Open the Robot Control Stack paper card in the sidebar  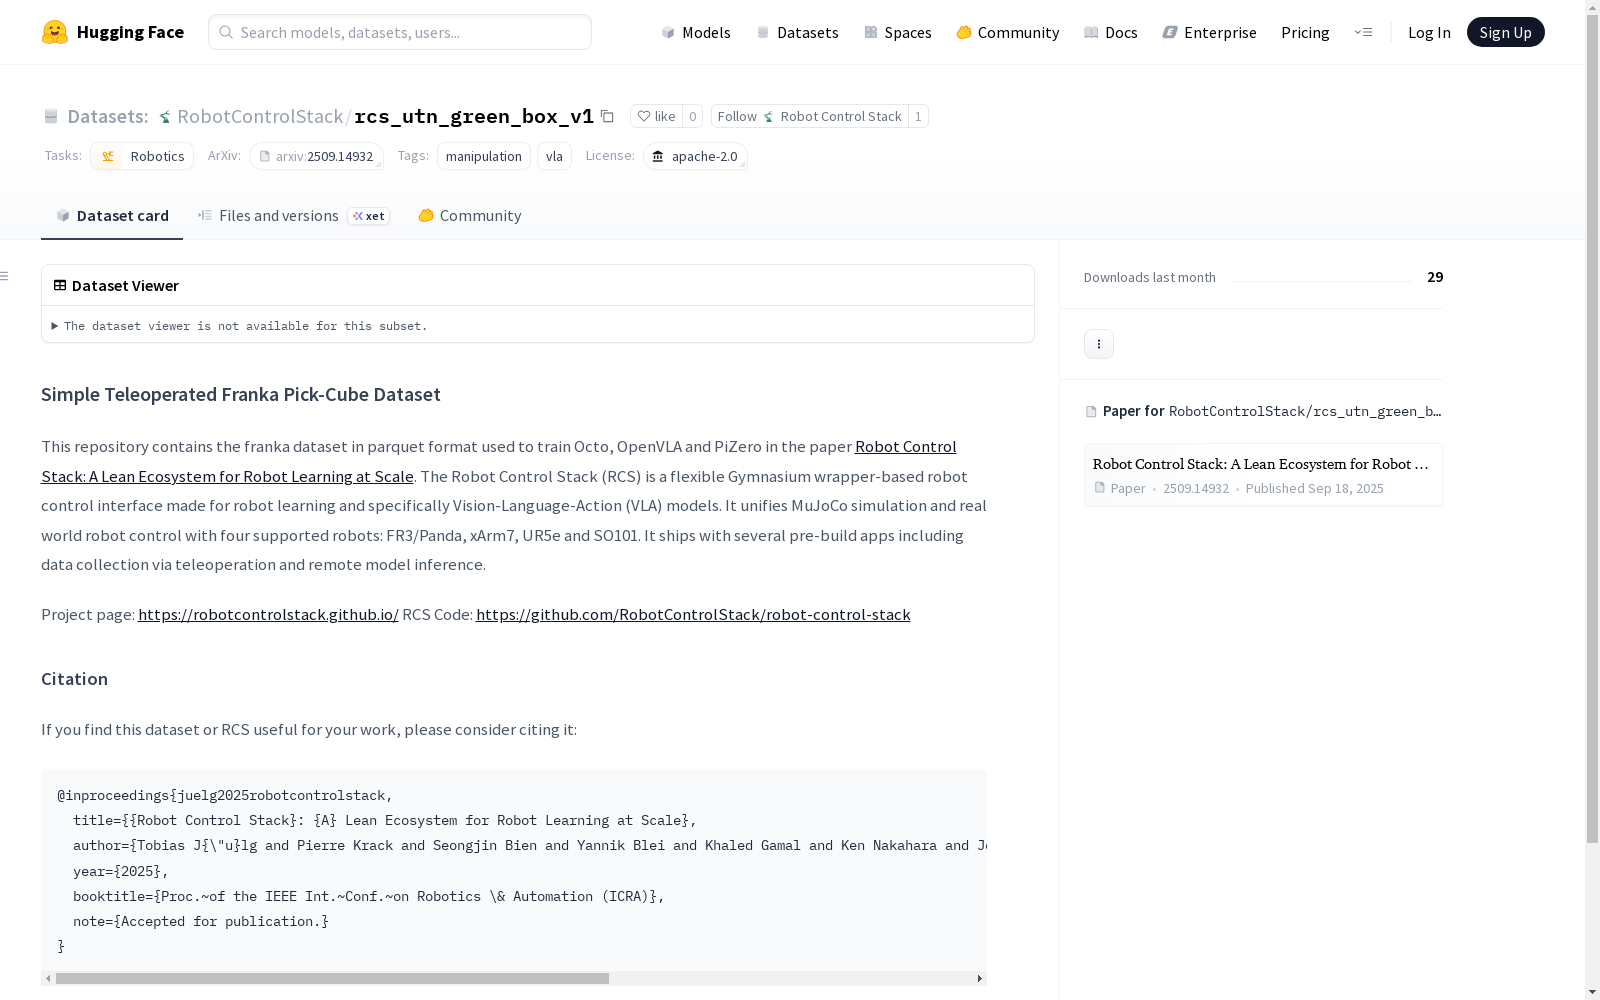tap(1263, 475)
